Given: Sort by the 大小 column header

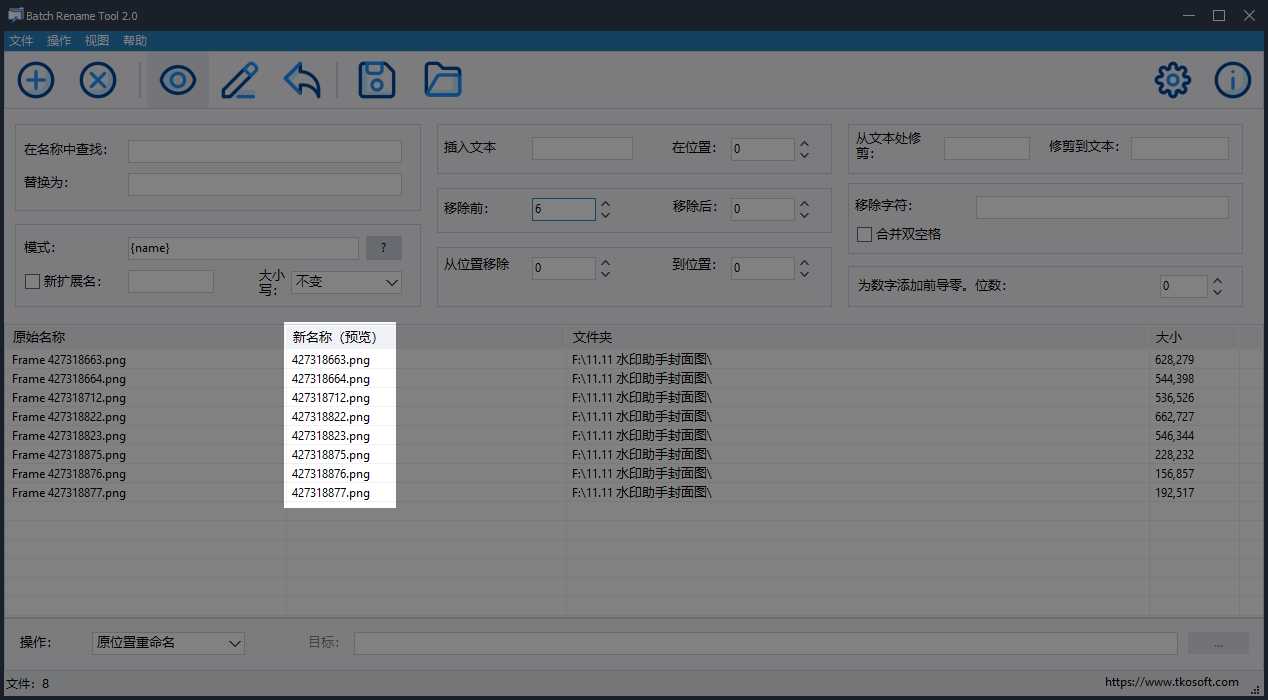Looking at the screenshot, I should click(1194, 337).
